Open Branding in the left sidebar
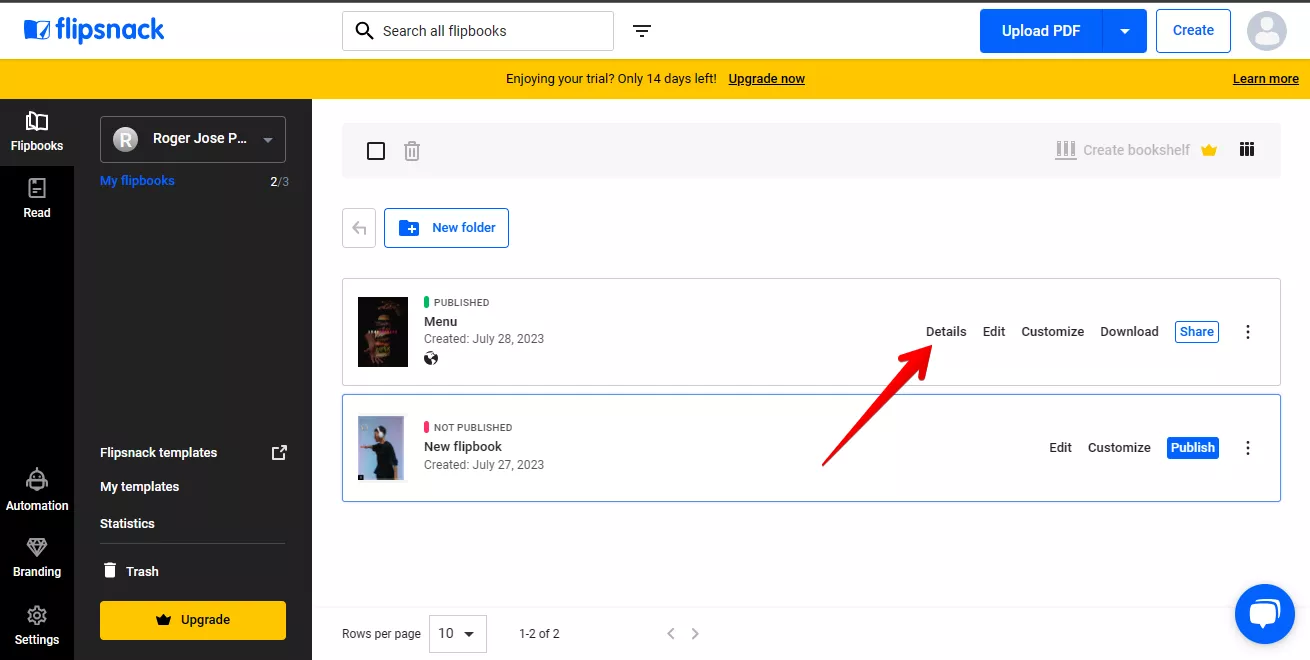This screenshot has width=1310, height=660. [37, 557]
